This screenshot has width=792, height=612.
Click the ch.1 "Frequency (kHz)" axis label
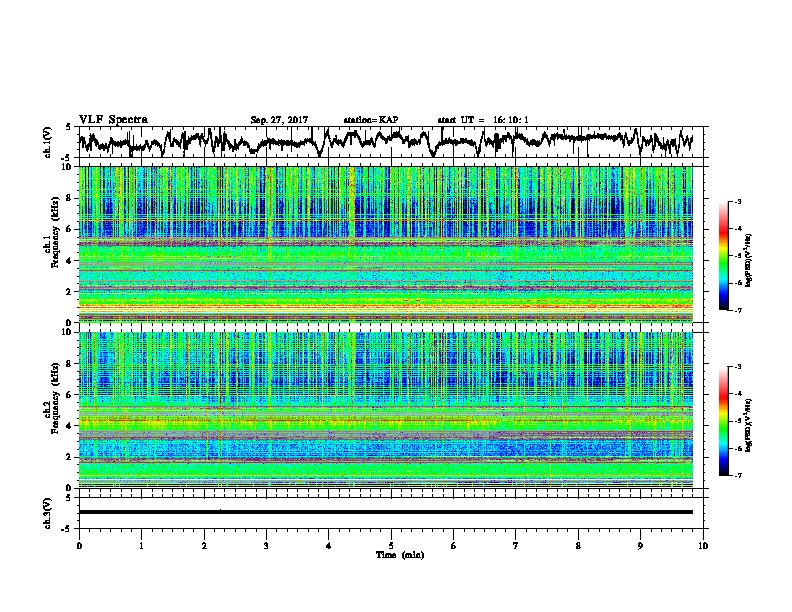pyautogui.click(x=55, y=232)
